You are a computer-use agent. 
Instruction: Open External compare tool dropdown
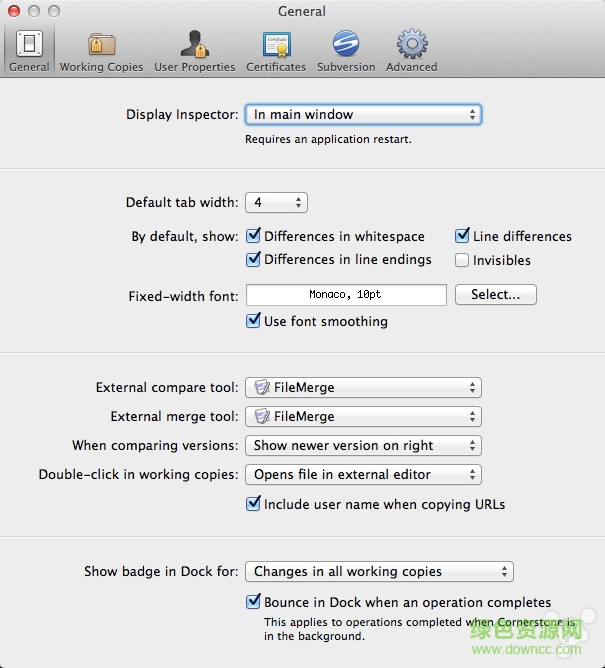[363, 387]
